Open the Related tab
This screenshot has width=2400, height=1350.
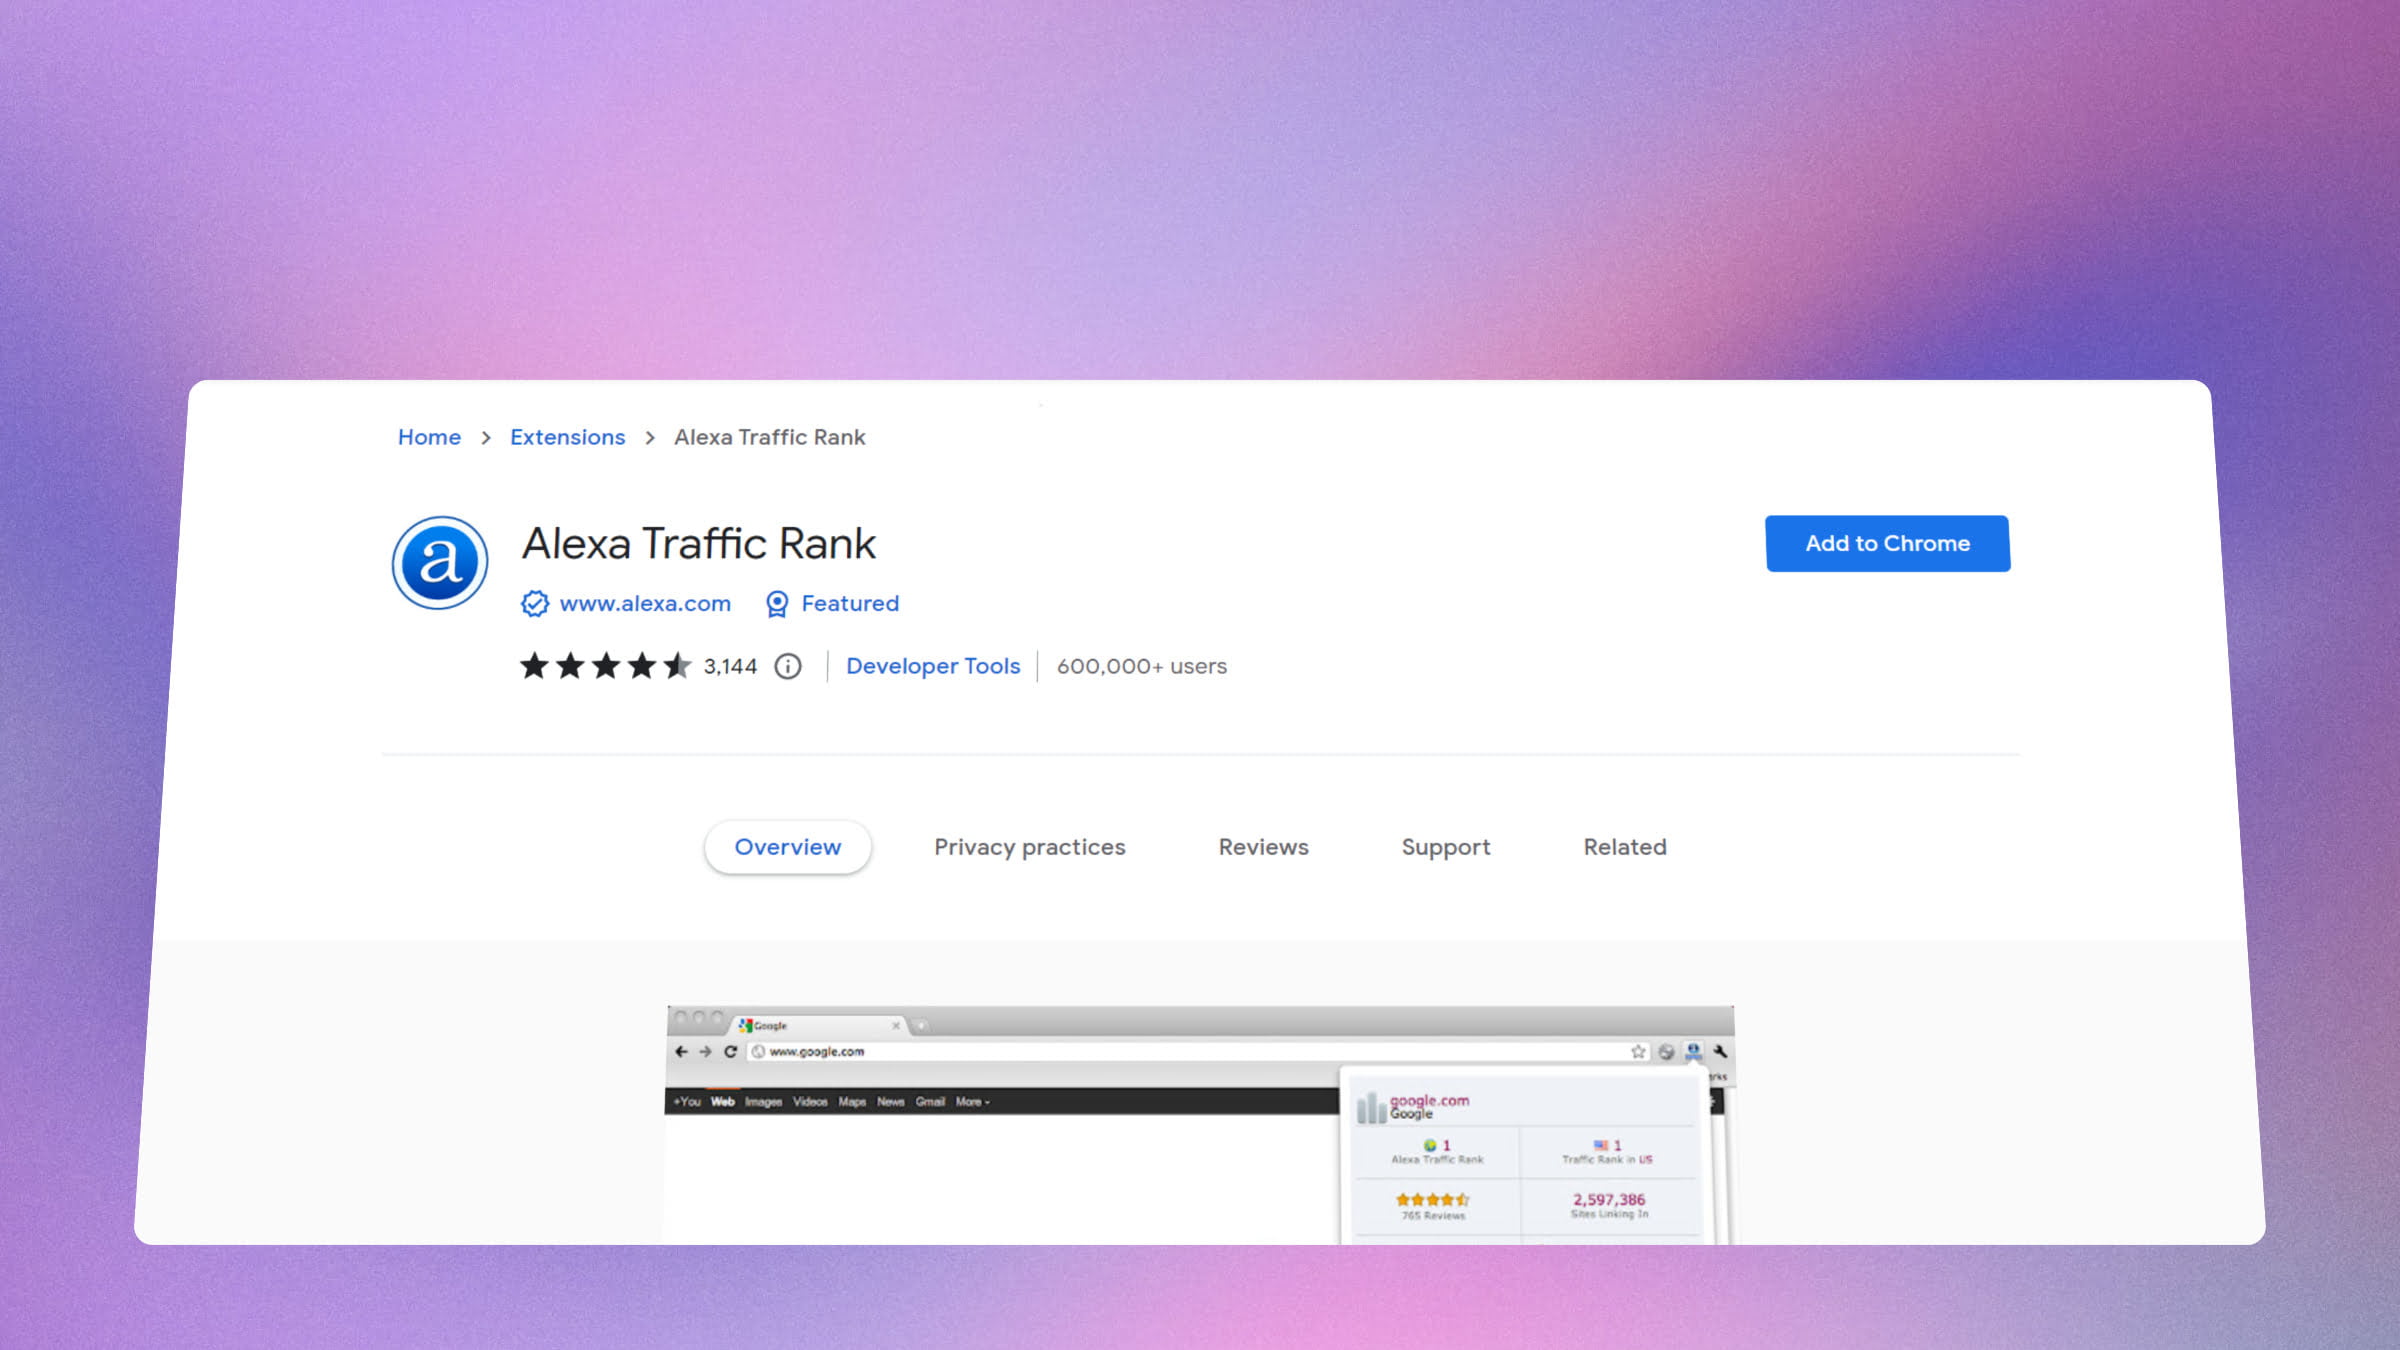coord(1625,846)
